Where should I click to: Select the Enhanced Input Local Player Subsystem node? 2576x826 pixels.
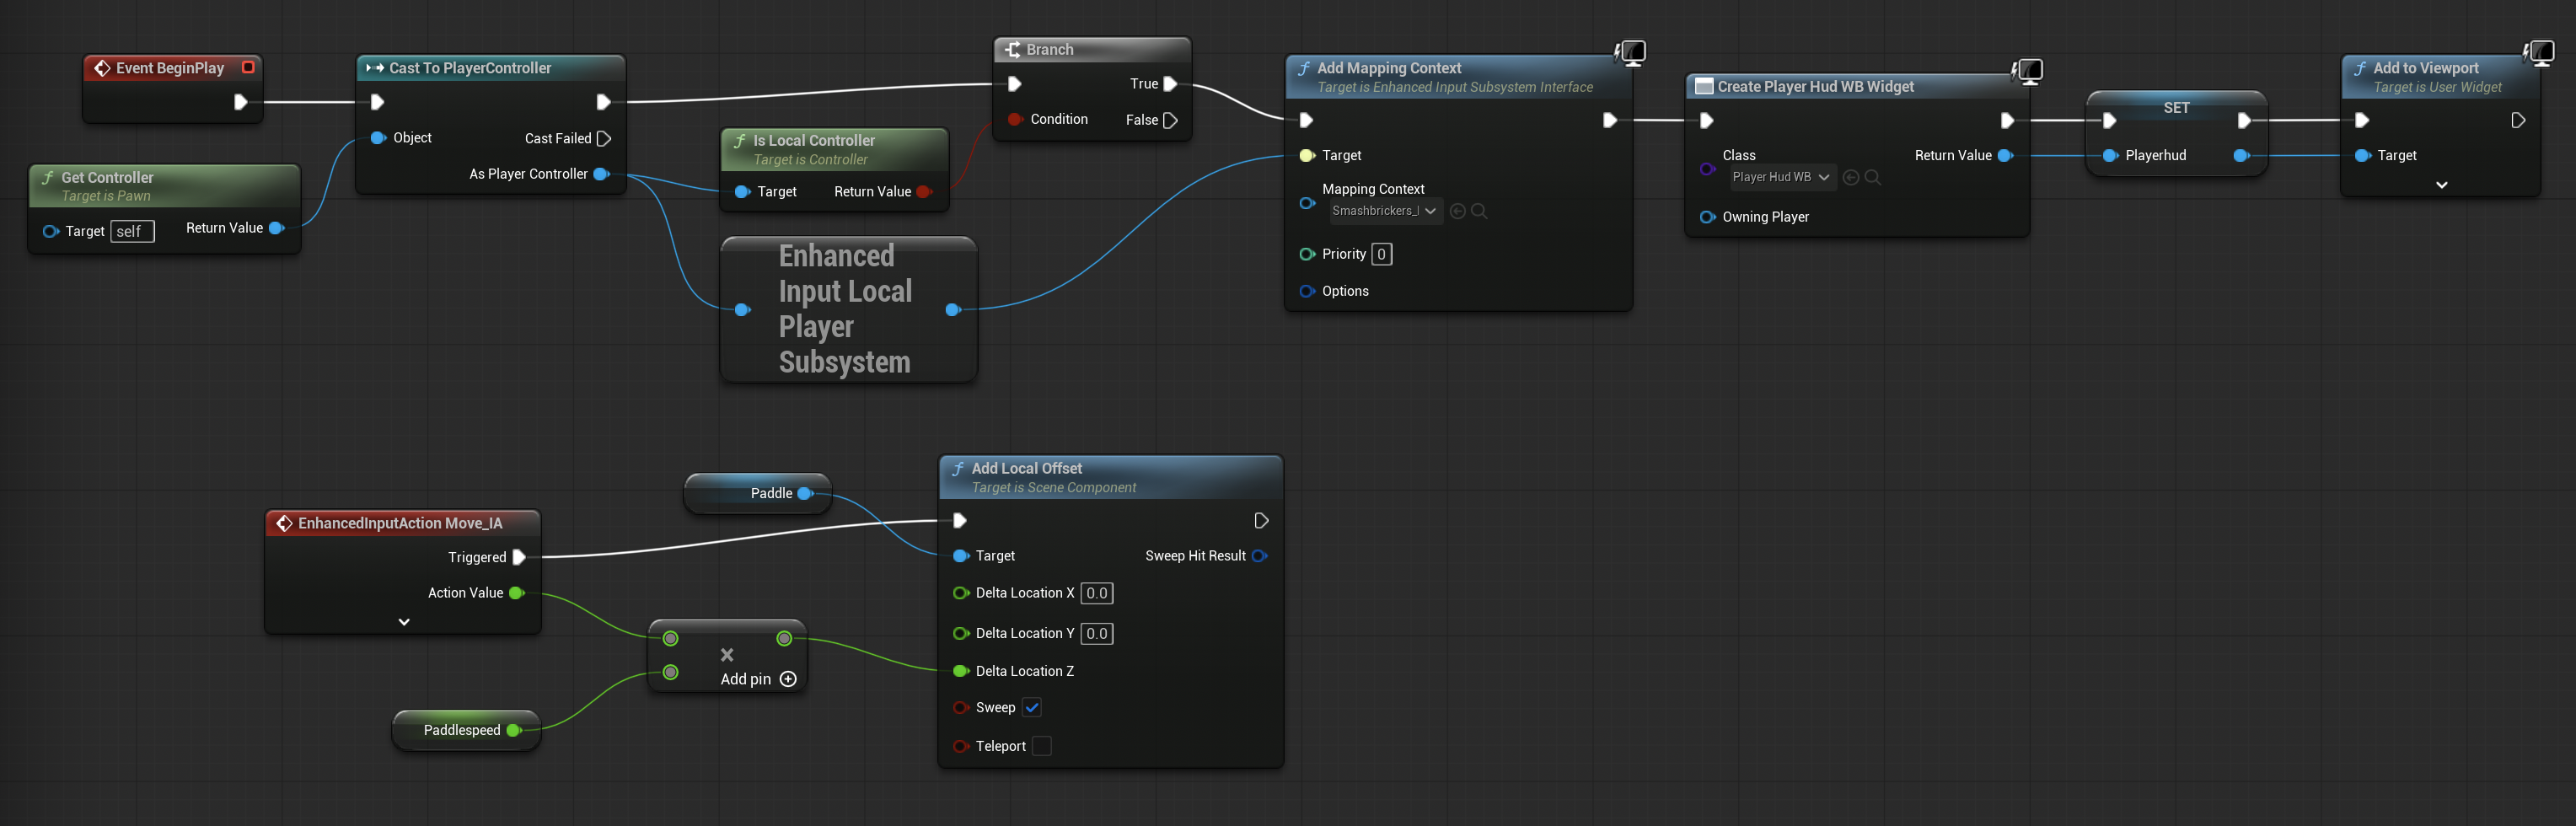[x=848, y=309]
